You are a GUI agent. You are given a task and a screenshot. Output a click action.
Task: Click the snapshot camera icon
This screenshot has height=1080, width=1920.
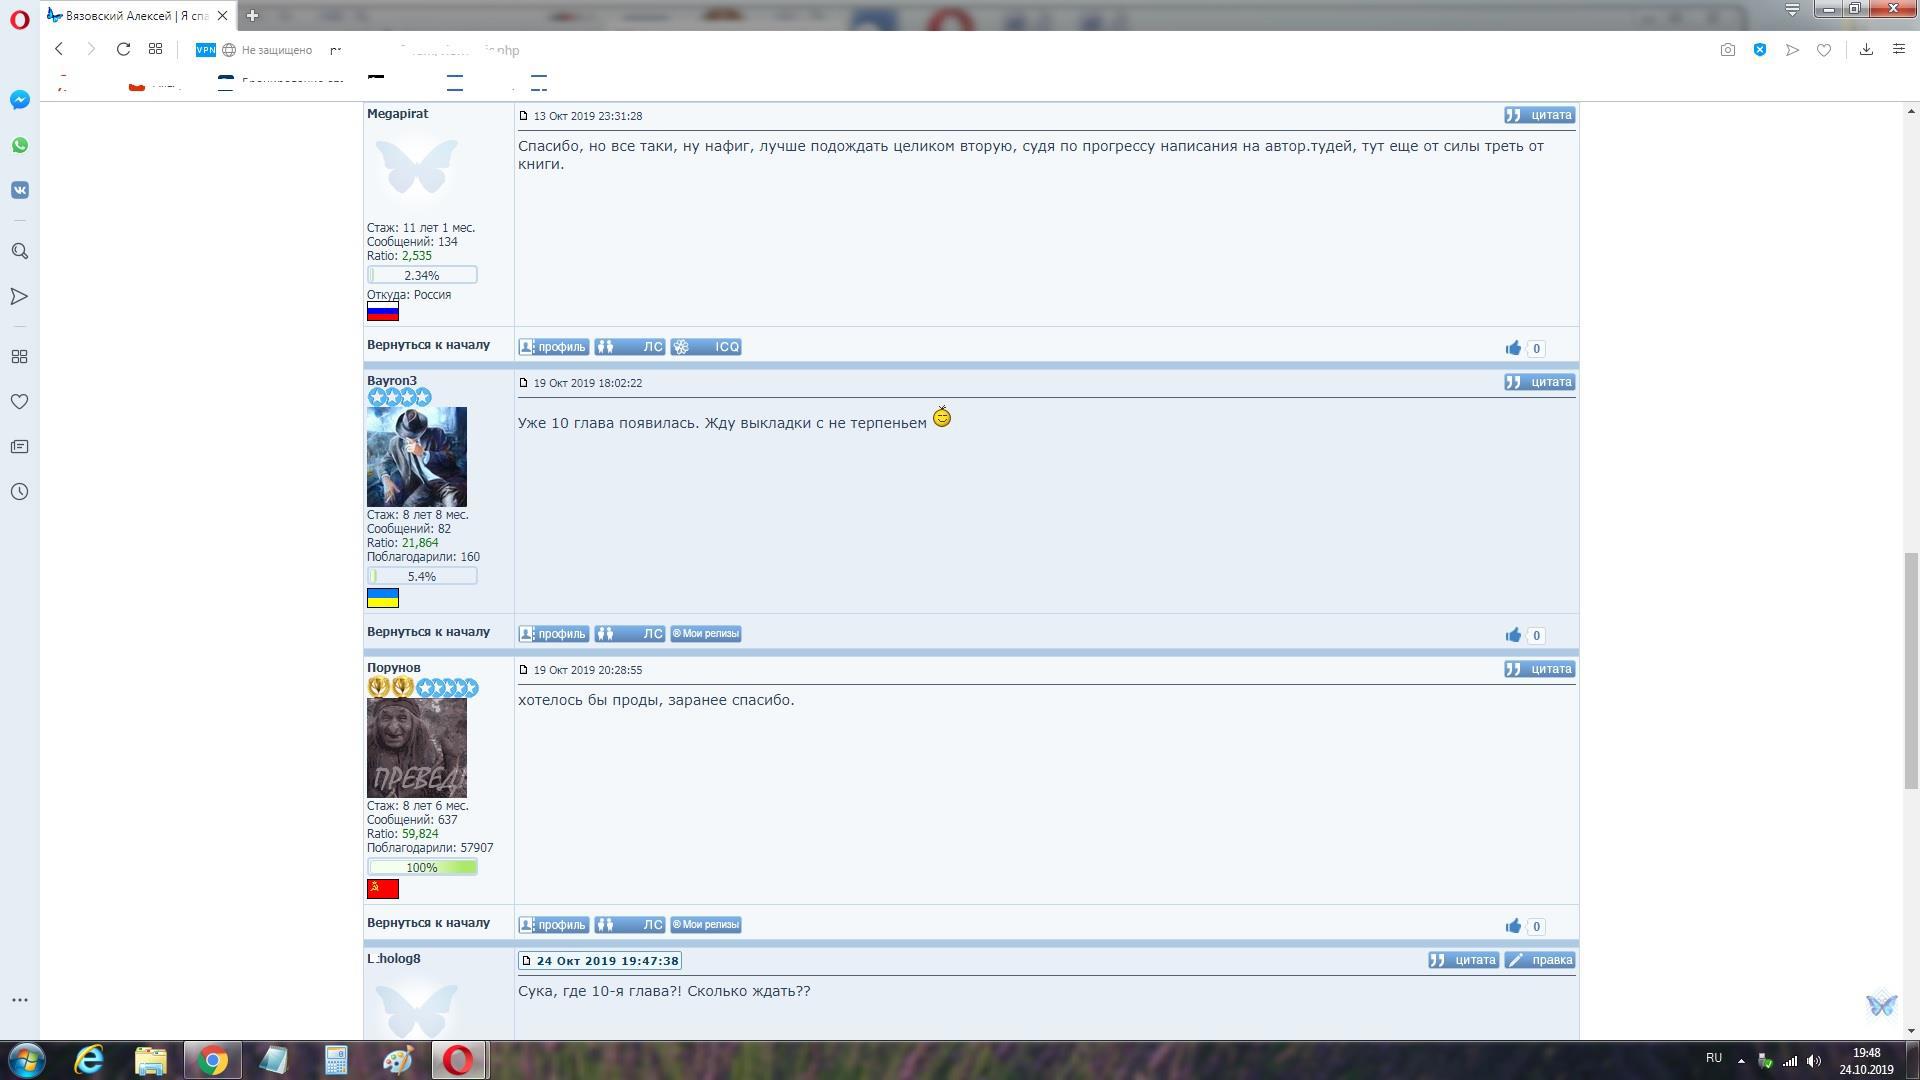pos(1727,50)
